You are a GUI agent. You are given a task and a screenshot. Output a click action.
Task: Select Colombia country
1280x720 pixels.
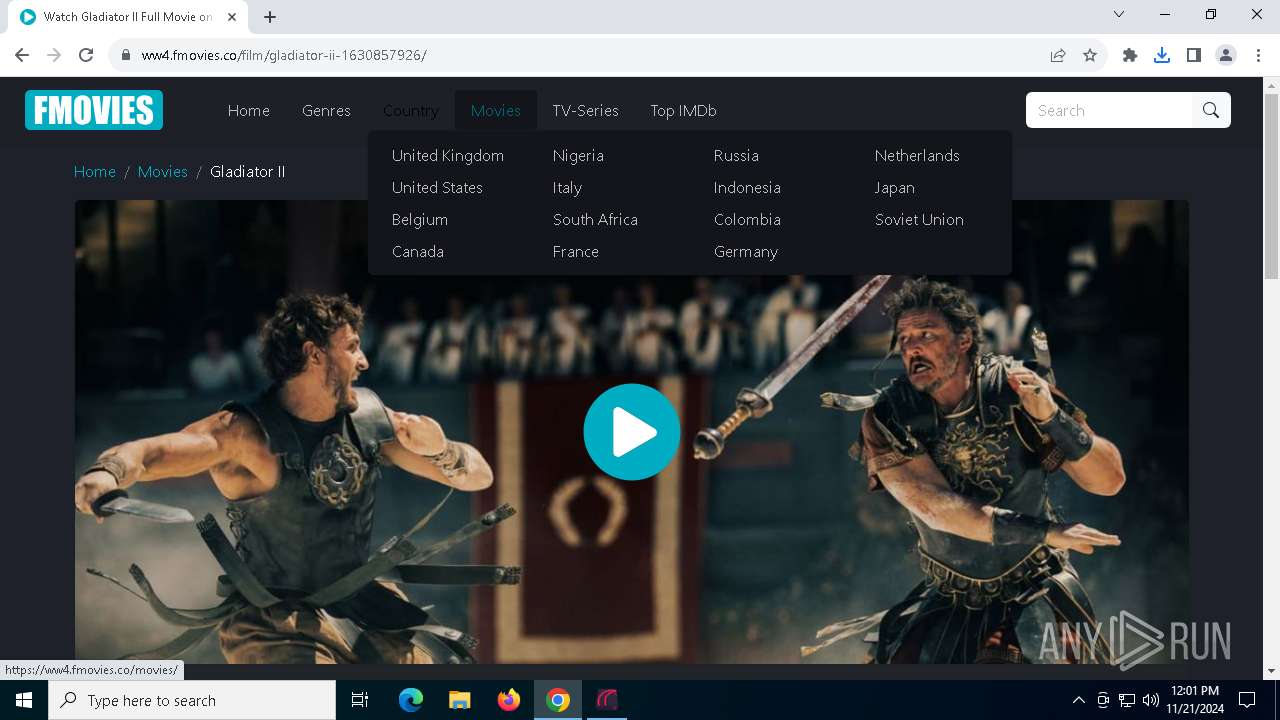(x=747, y=219)
